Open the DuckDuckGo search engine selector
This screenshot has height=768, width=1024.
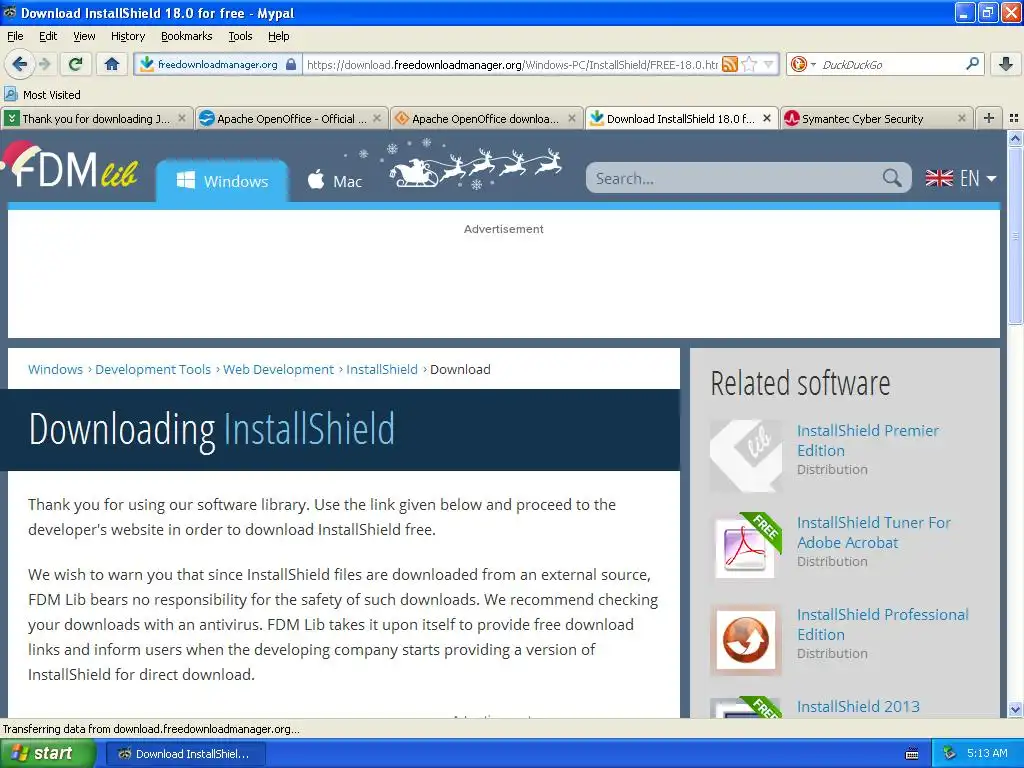(x=803, y=64)
